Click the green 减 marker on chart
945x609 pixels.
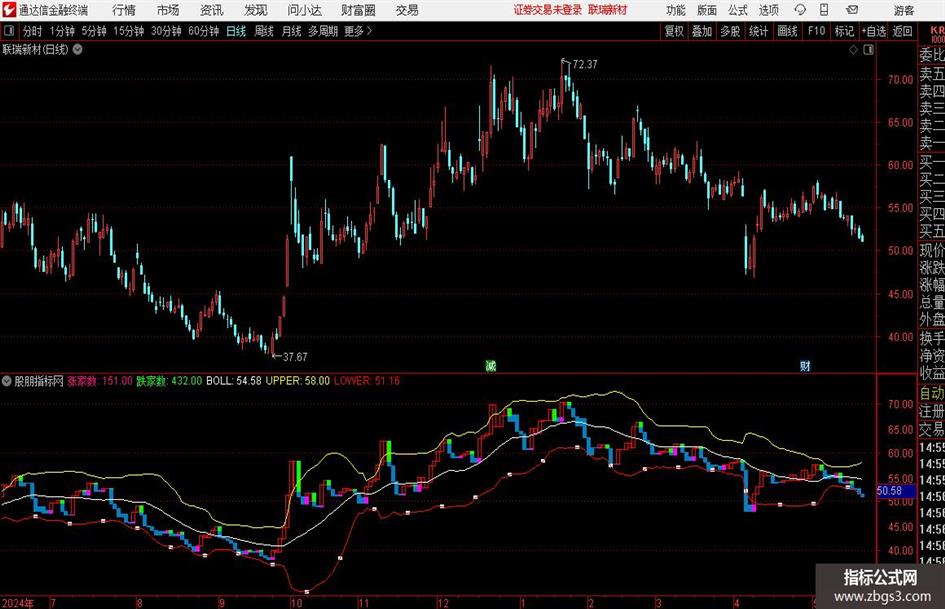point(491,365)
